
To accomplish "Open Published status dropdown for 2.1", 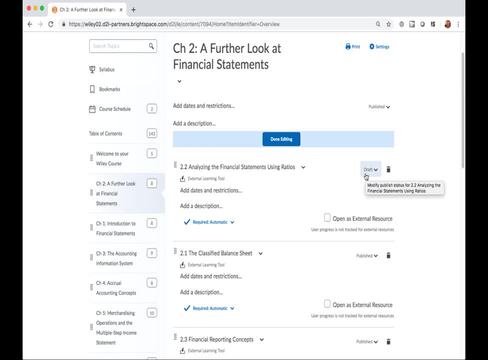I will pyautogui.click(x=367, y=256).
